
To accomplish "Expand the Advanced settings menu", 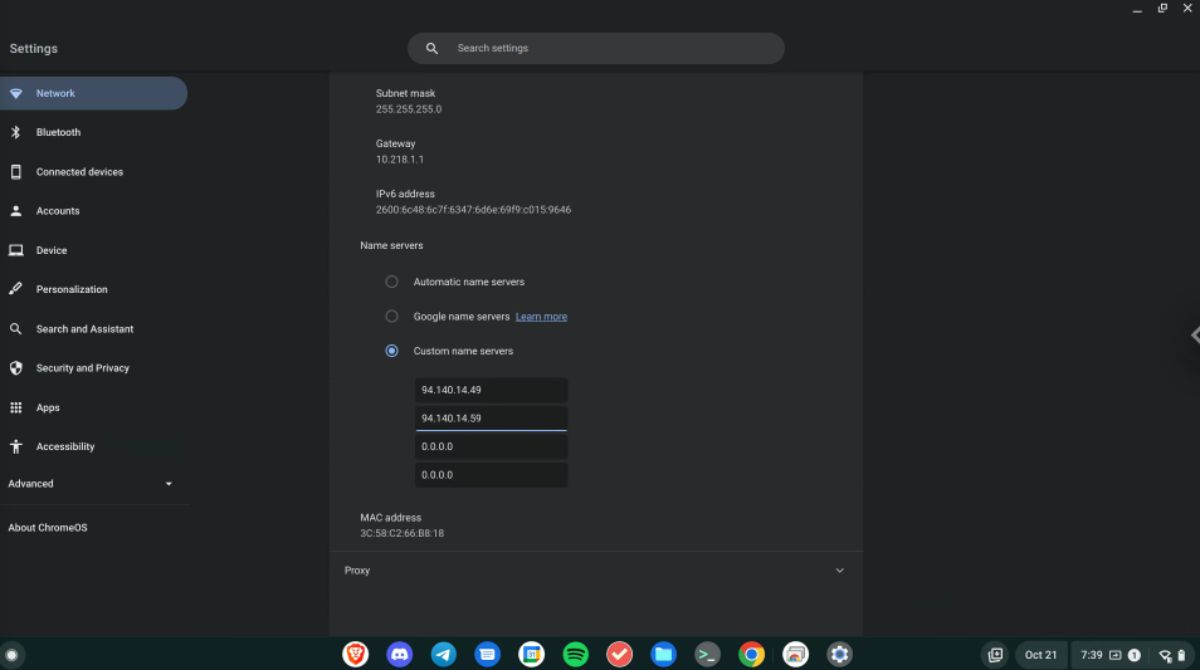I will (90, 484).
